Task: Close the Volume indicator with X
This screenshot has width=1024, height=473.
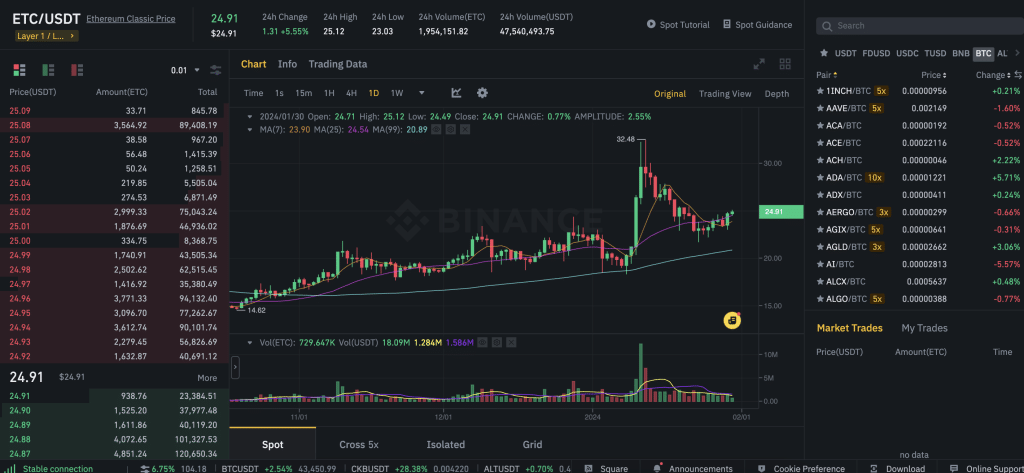Action: [511, 342]
